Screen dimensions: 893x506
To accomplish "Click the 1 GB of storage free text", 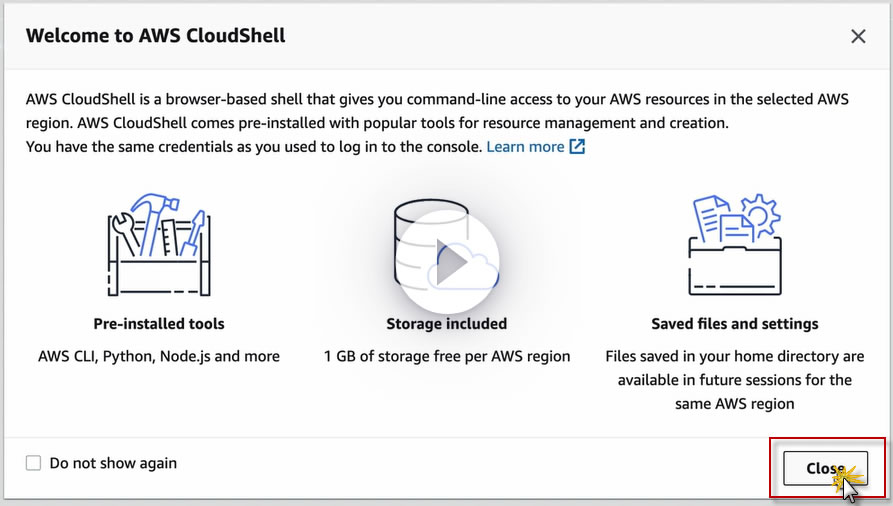I will [x=447, y=356].
